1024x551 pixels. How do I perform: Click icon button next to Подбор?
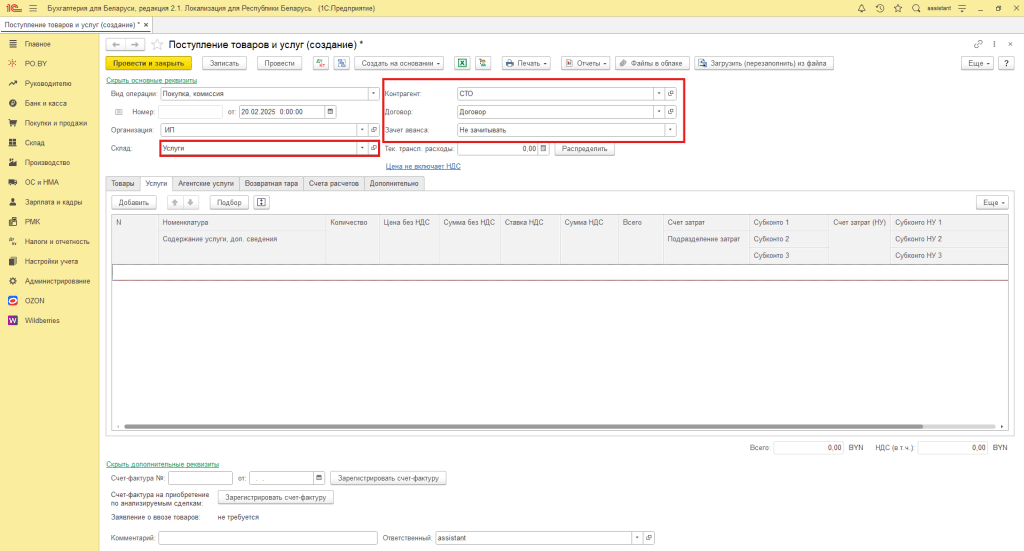(x=261, y=202)
